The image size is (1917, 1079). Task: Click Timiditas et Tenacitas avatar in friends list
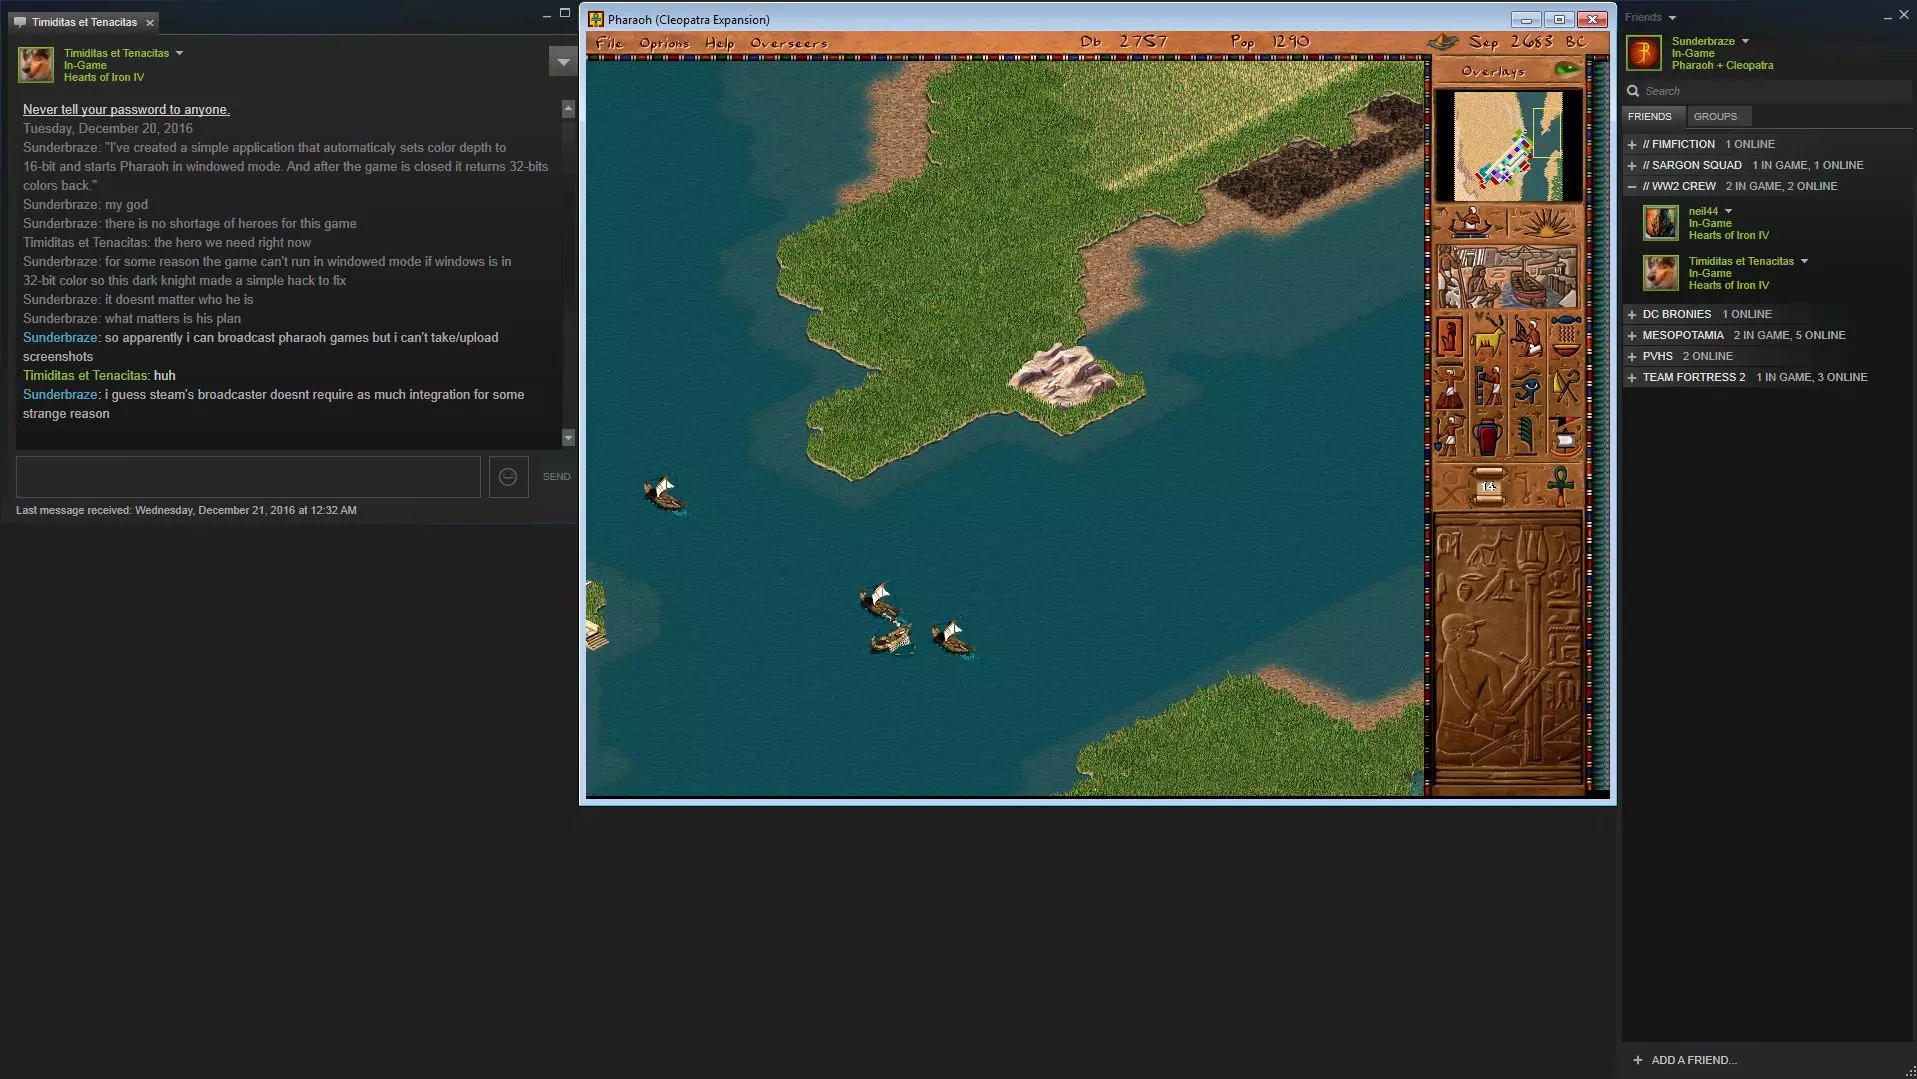click(x=1661, y=273)
